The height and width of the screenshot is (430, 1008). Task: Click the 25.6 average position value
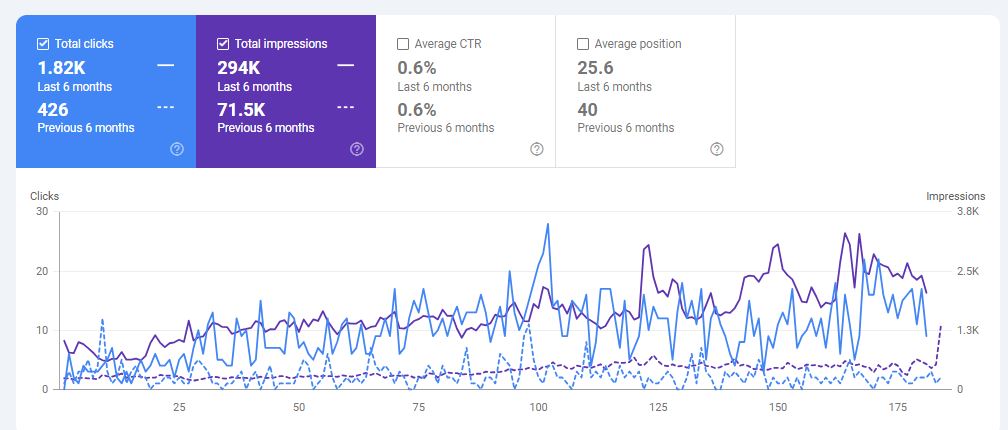pyautogui.click(x=596, y=68)
